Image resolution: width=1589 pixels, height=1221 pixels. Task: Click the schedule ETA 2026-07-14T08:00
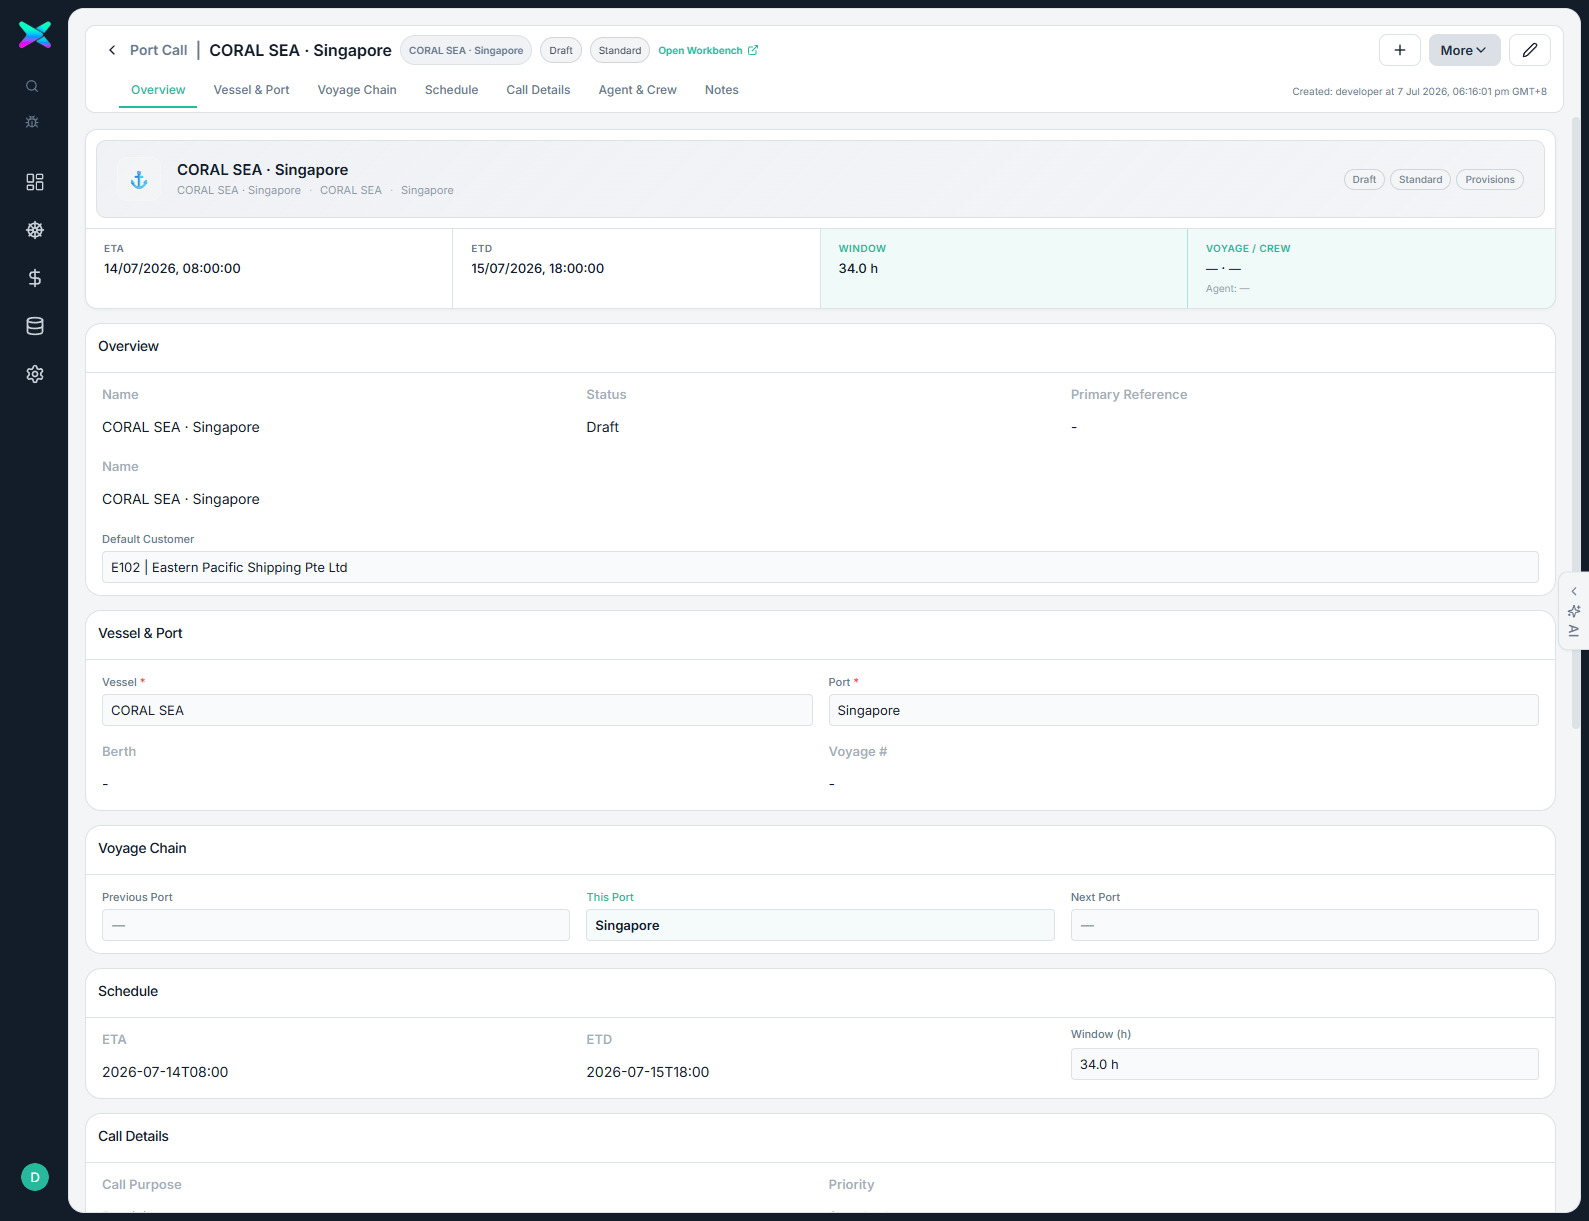point(165,1072)
